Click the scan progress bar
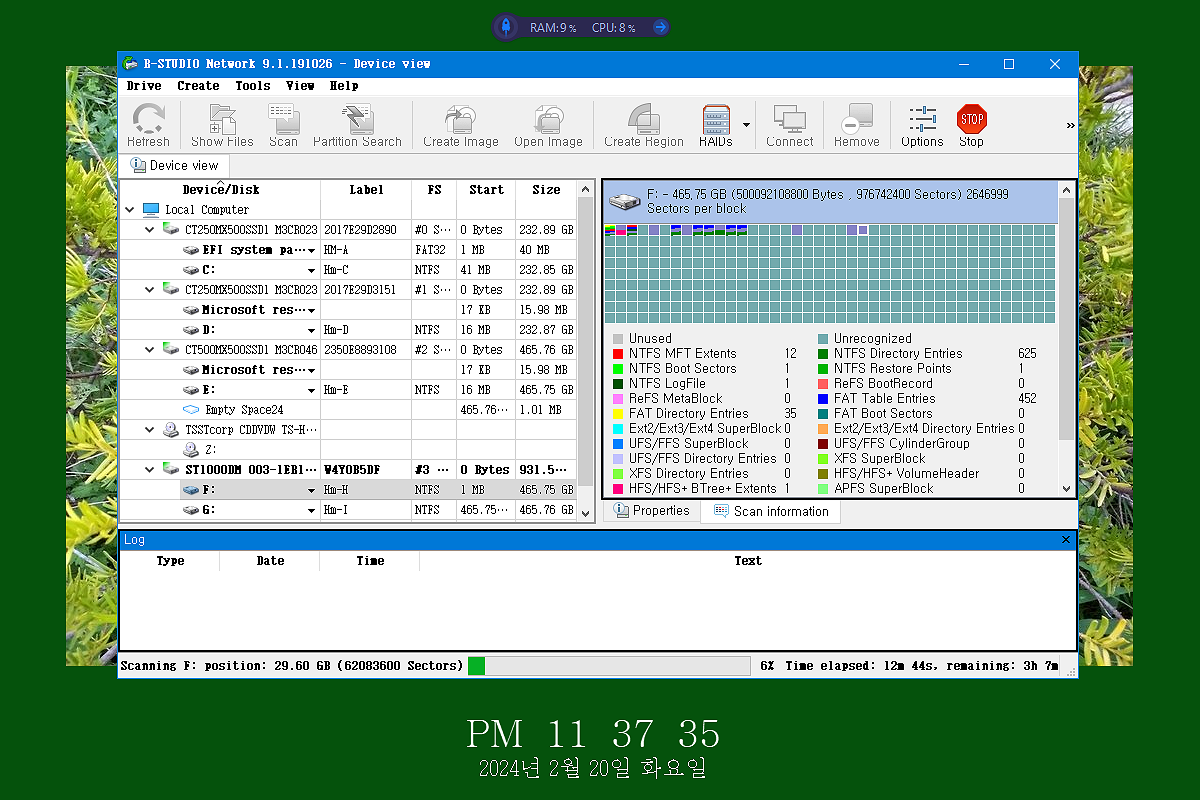The image size is (1200, 800). pyautogui.click(x=608, y=666)
